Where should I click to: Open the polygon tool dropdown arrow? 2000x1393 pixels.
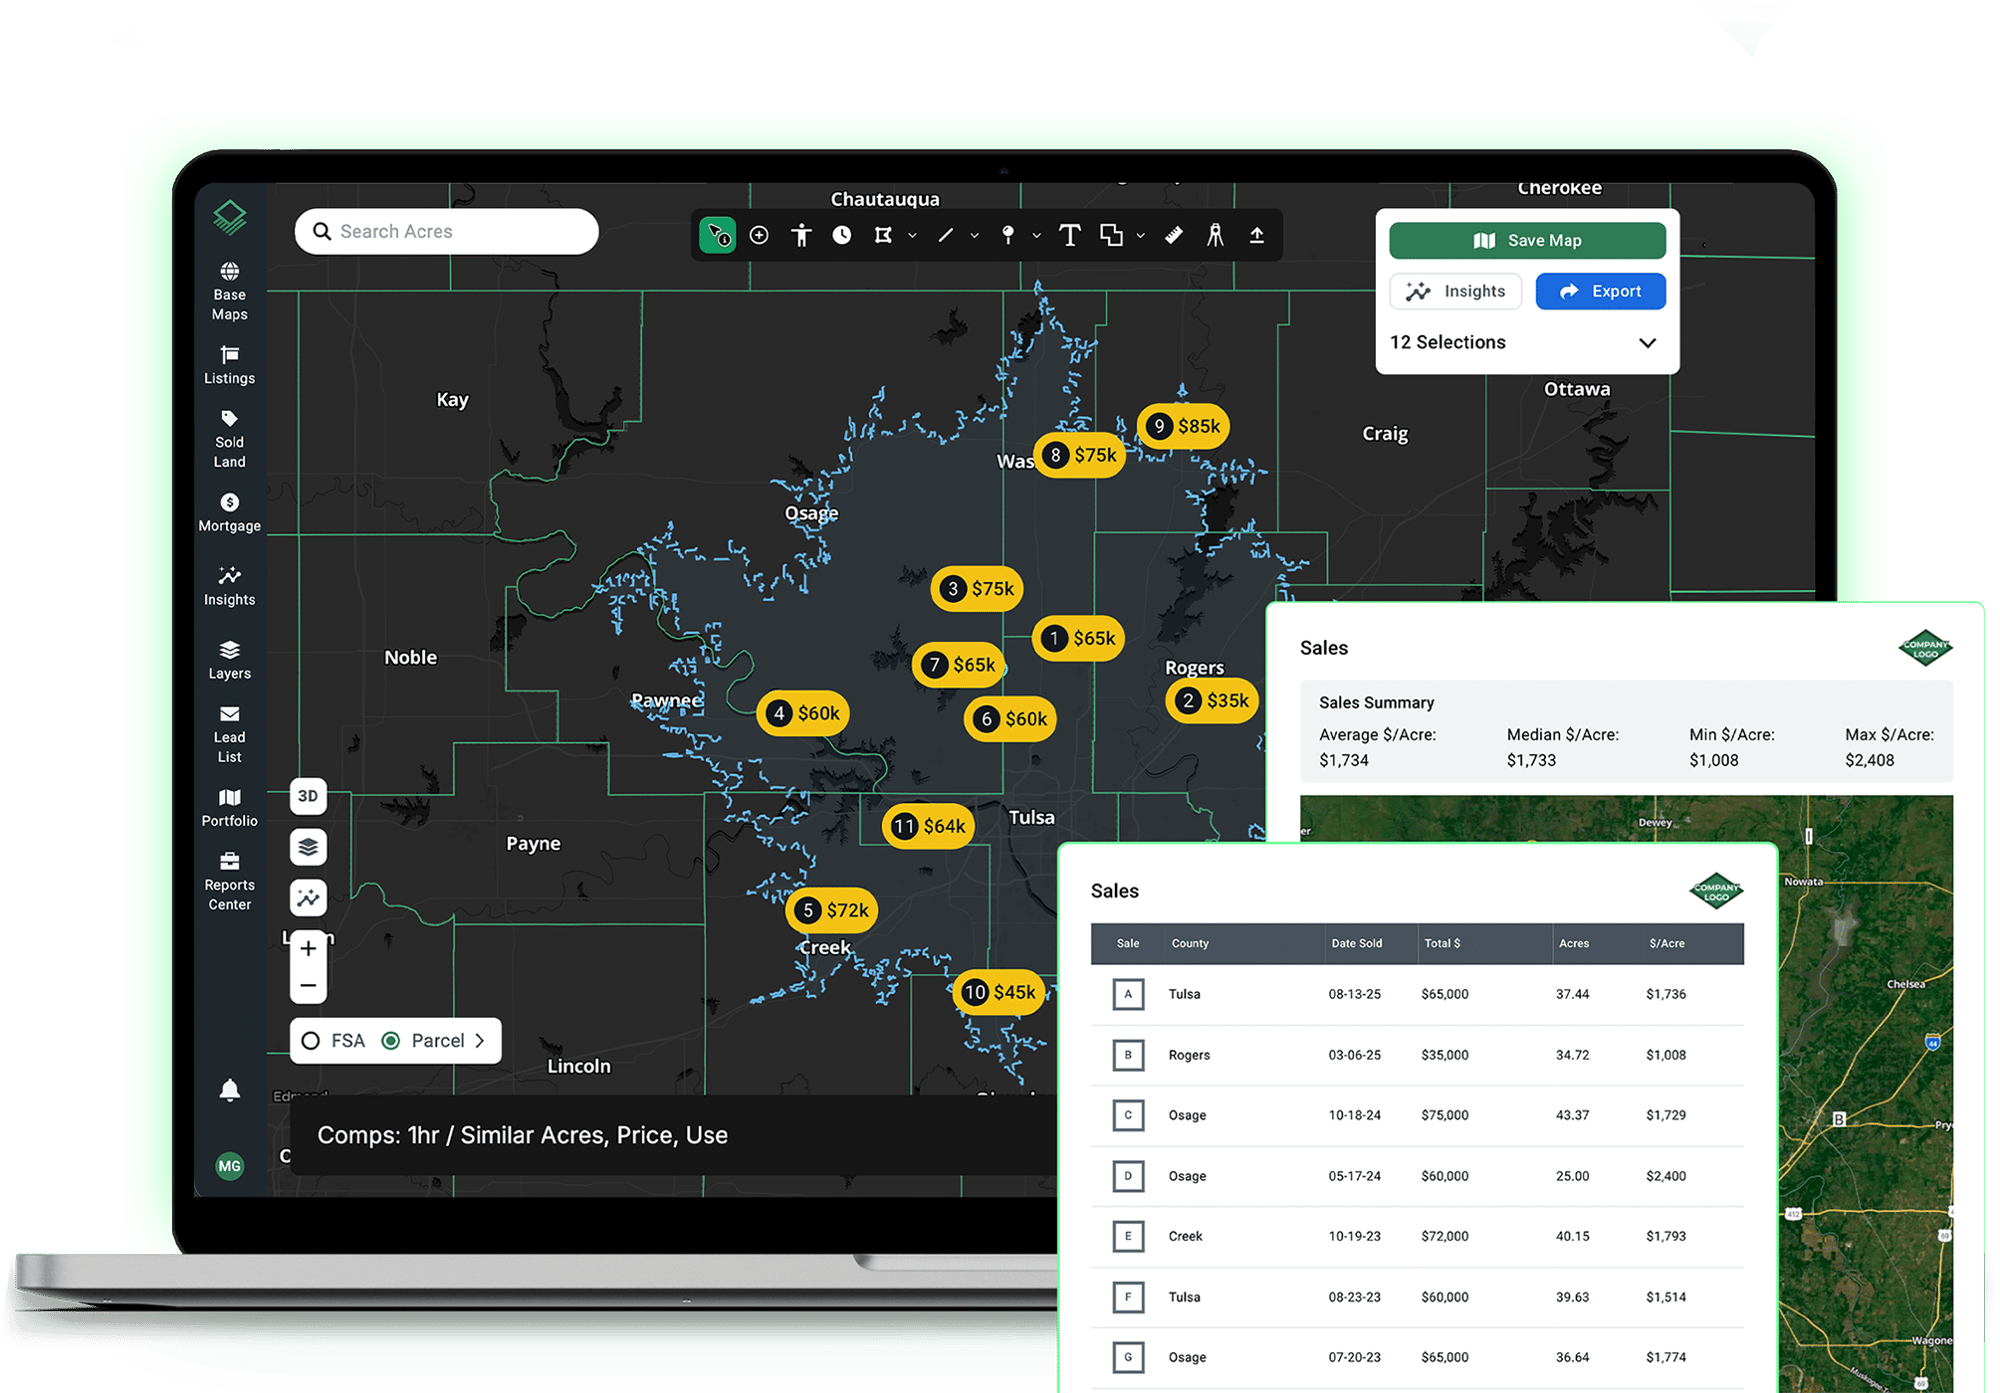(912, 236)
